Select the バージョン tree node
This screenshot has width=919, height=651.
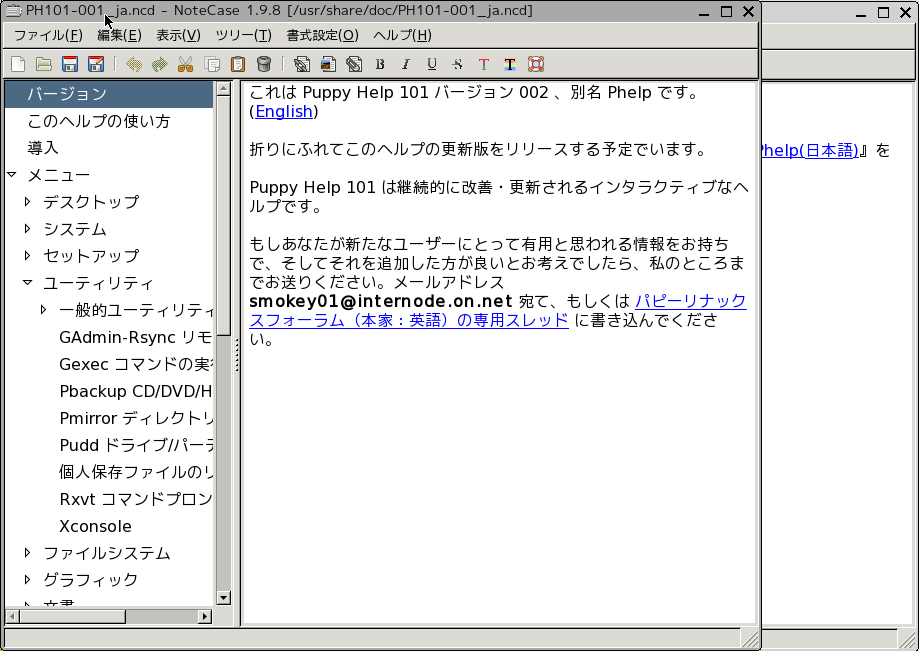coord(109,94)
